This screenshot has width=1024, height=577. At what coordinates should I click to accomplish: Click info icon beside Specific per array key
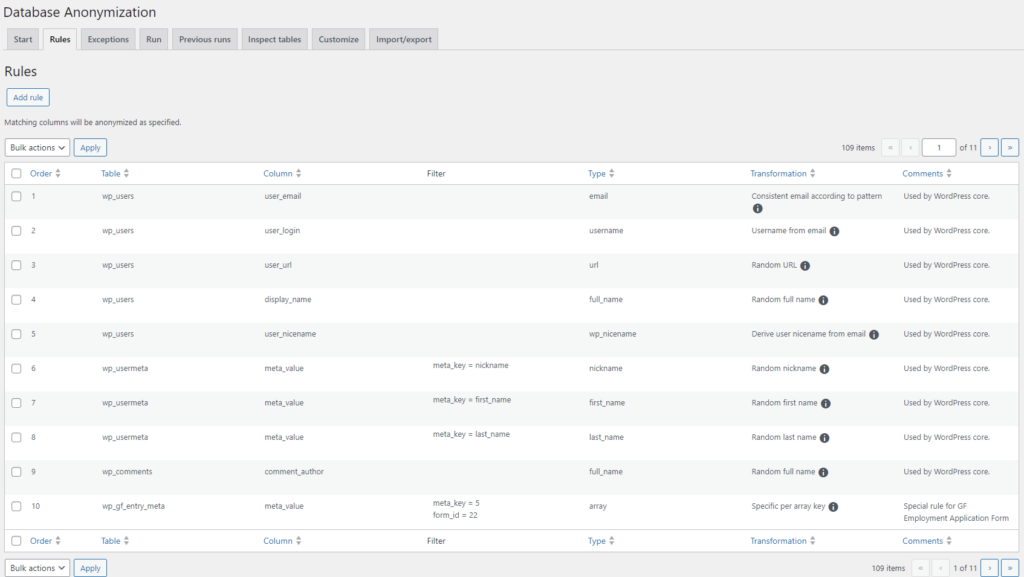(833, 507)
